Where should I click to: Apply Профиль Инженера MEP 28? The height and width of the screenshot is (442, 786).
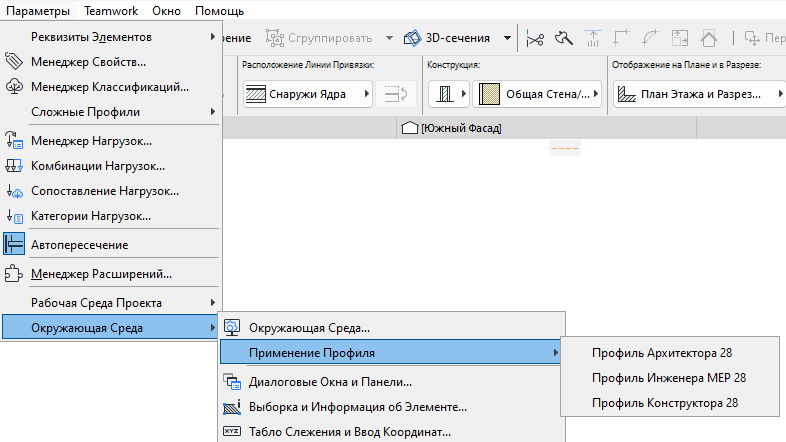point(670,378)
